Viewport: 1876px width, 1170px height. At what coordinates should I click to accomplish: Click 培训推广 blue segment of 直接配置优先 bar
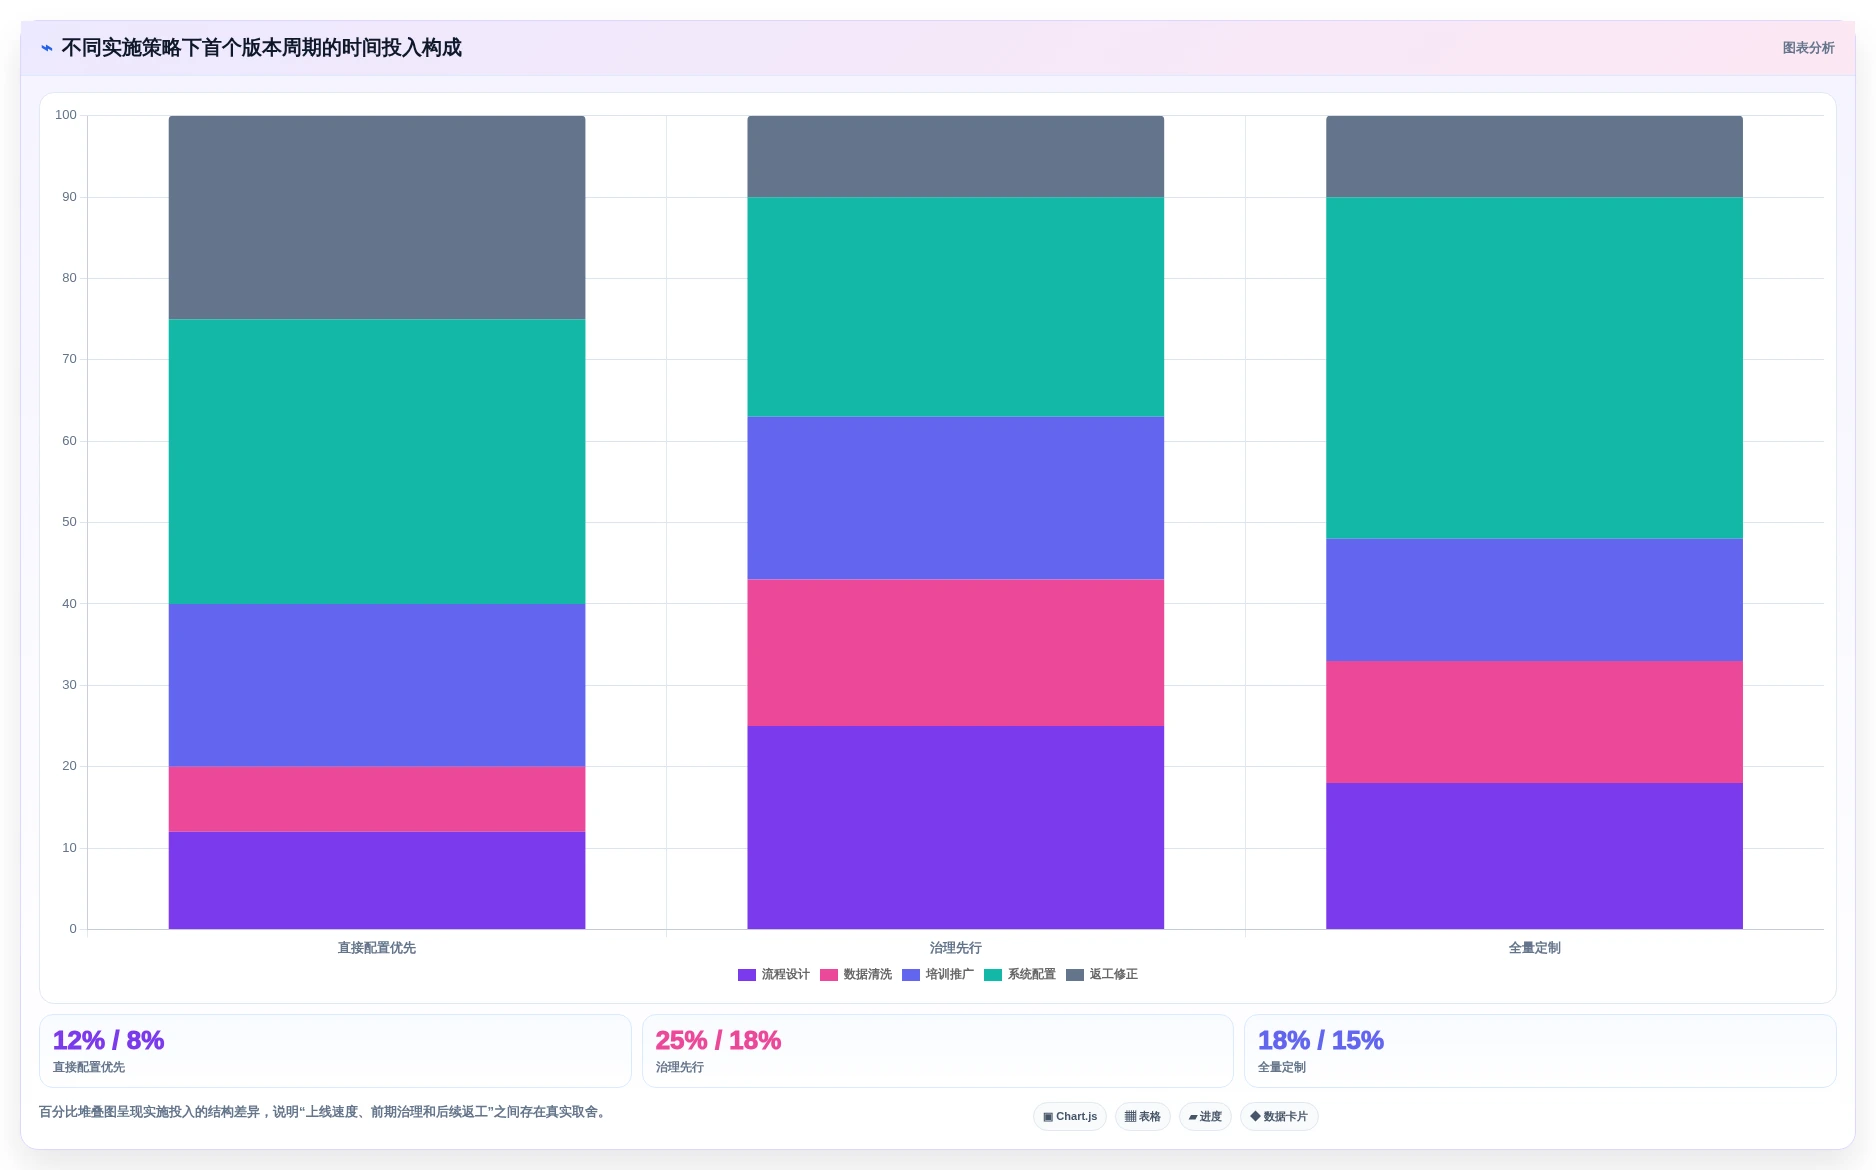point(377,685)
